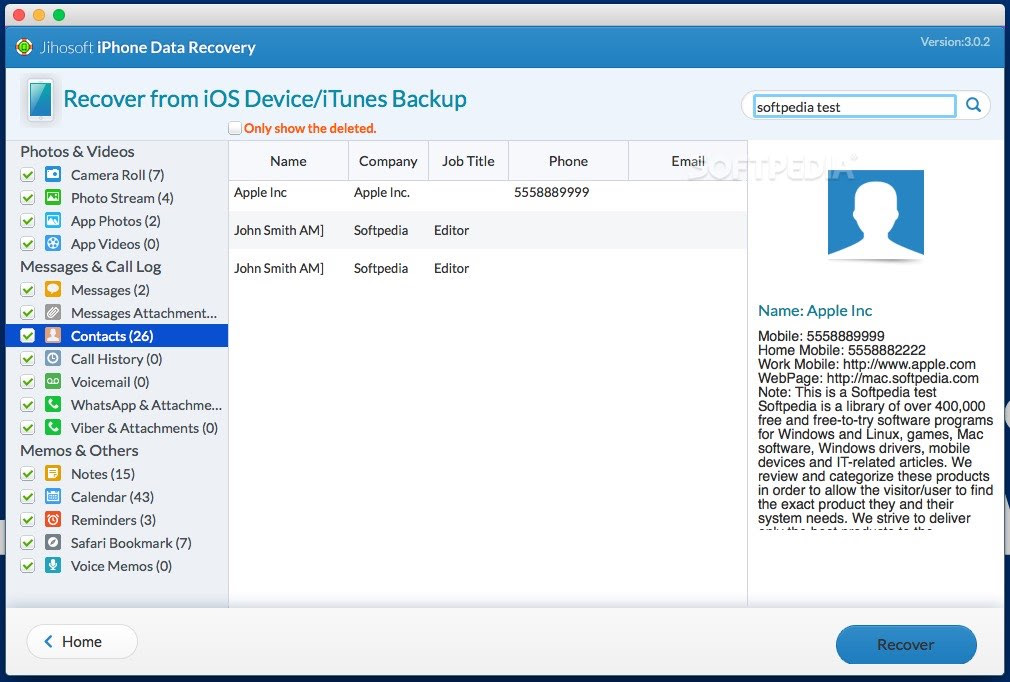Click the Messages Attachment paperclip icon
Image resolution: width=1010 pixels, height=682 pixels.
(53, 313)
